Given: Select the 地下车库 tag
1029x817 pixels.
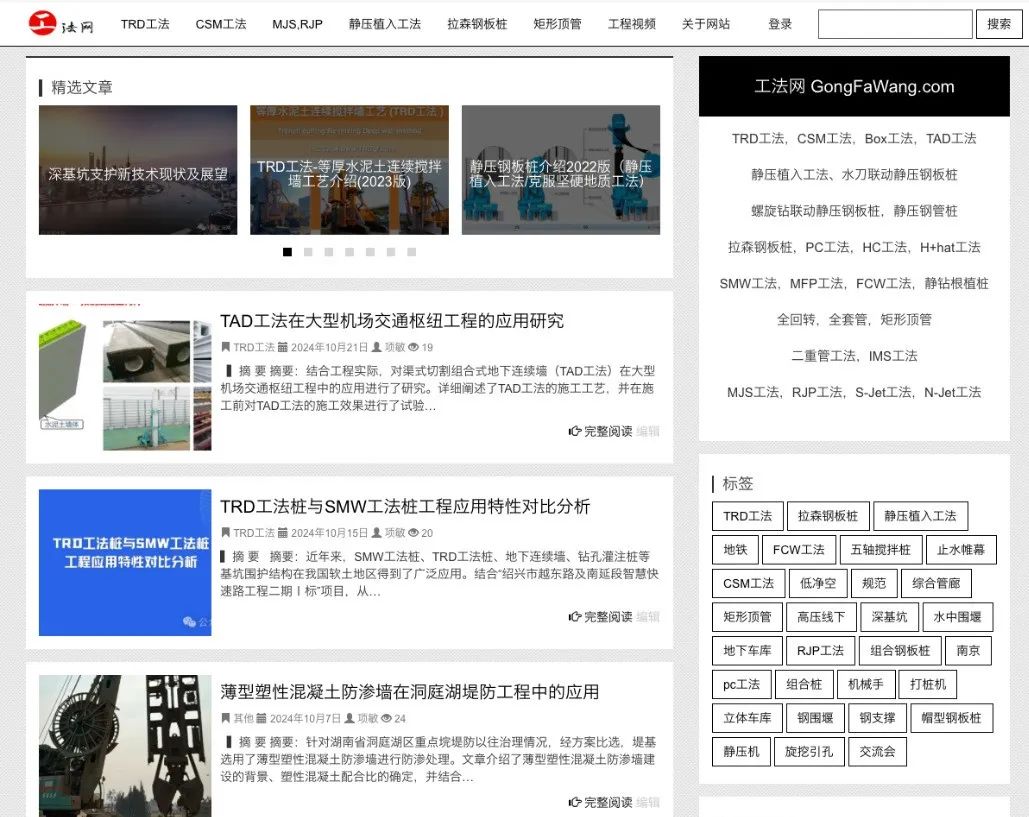Looking at the screenshot, I should click(x=747, y=651).
